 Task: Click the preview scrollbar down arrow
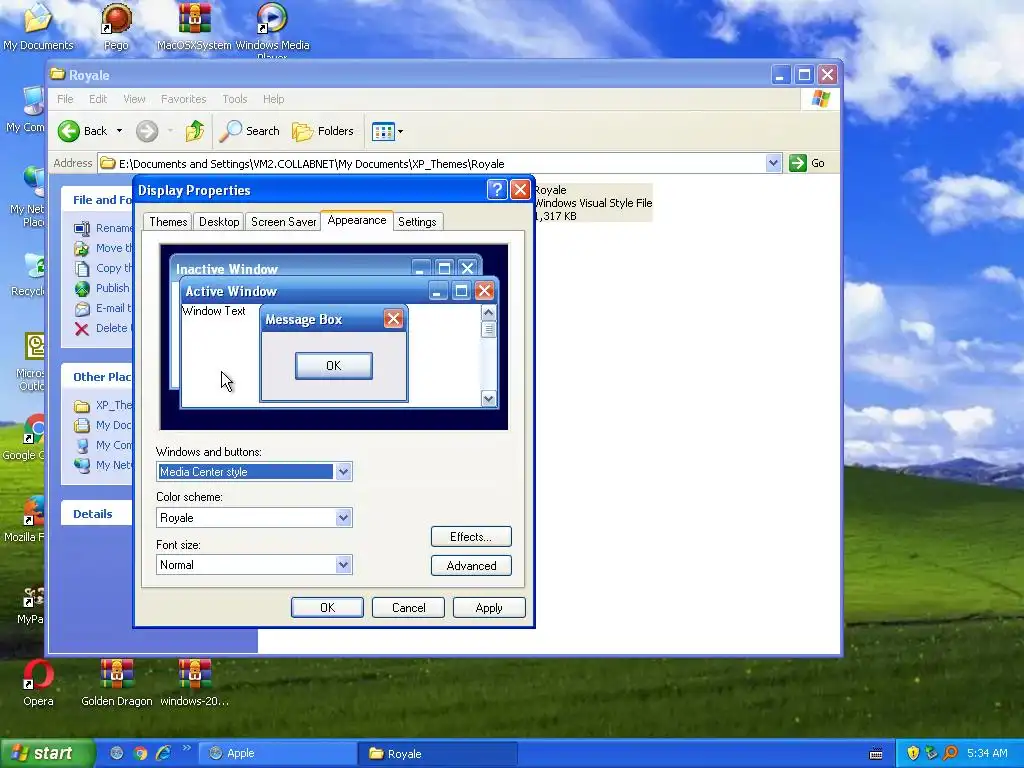pyautogui.click(x=488, y=398)
